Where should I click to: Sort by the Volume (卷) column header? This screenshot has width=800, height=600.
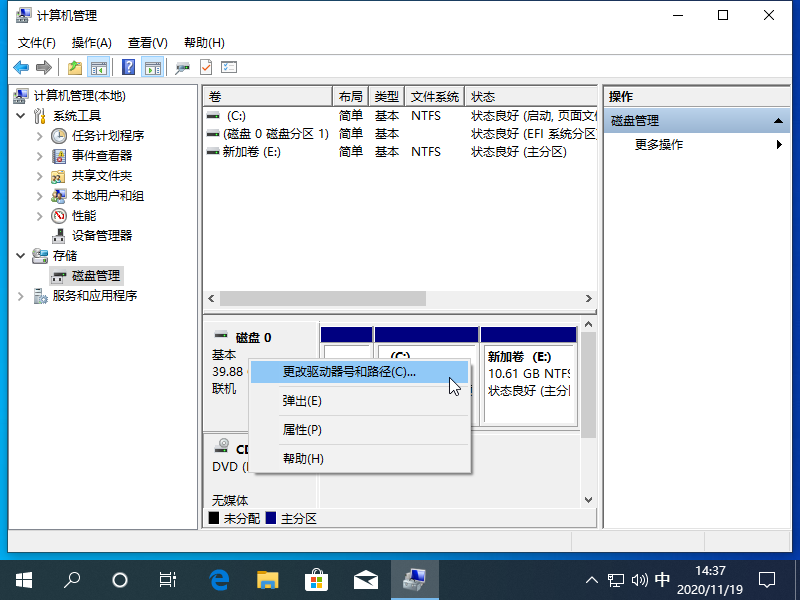(x=268, y=96)
